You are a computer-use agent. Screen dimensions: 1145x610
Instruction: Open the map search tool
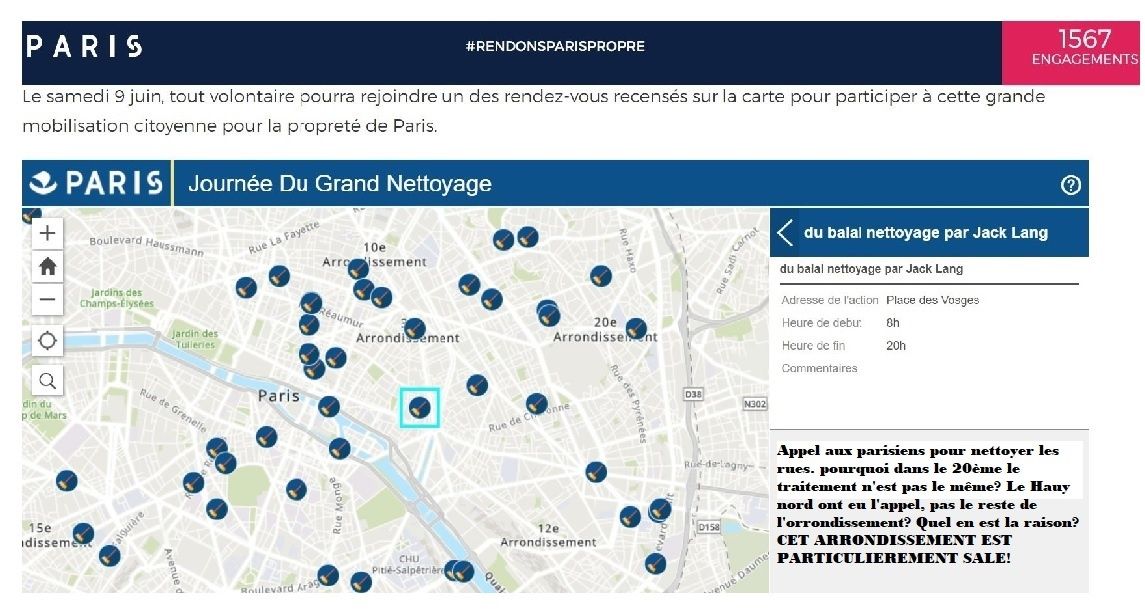(47, 381)
